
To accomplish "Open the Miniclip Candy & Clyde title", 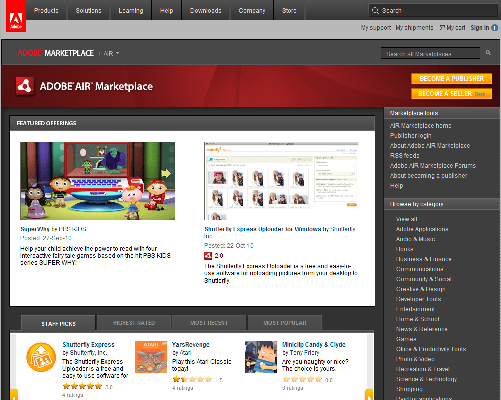I will pyautogui.click(x=314, y=344).
